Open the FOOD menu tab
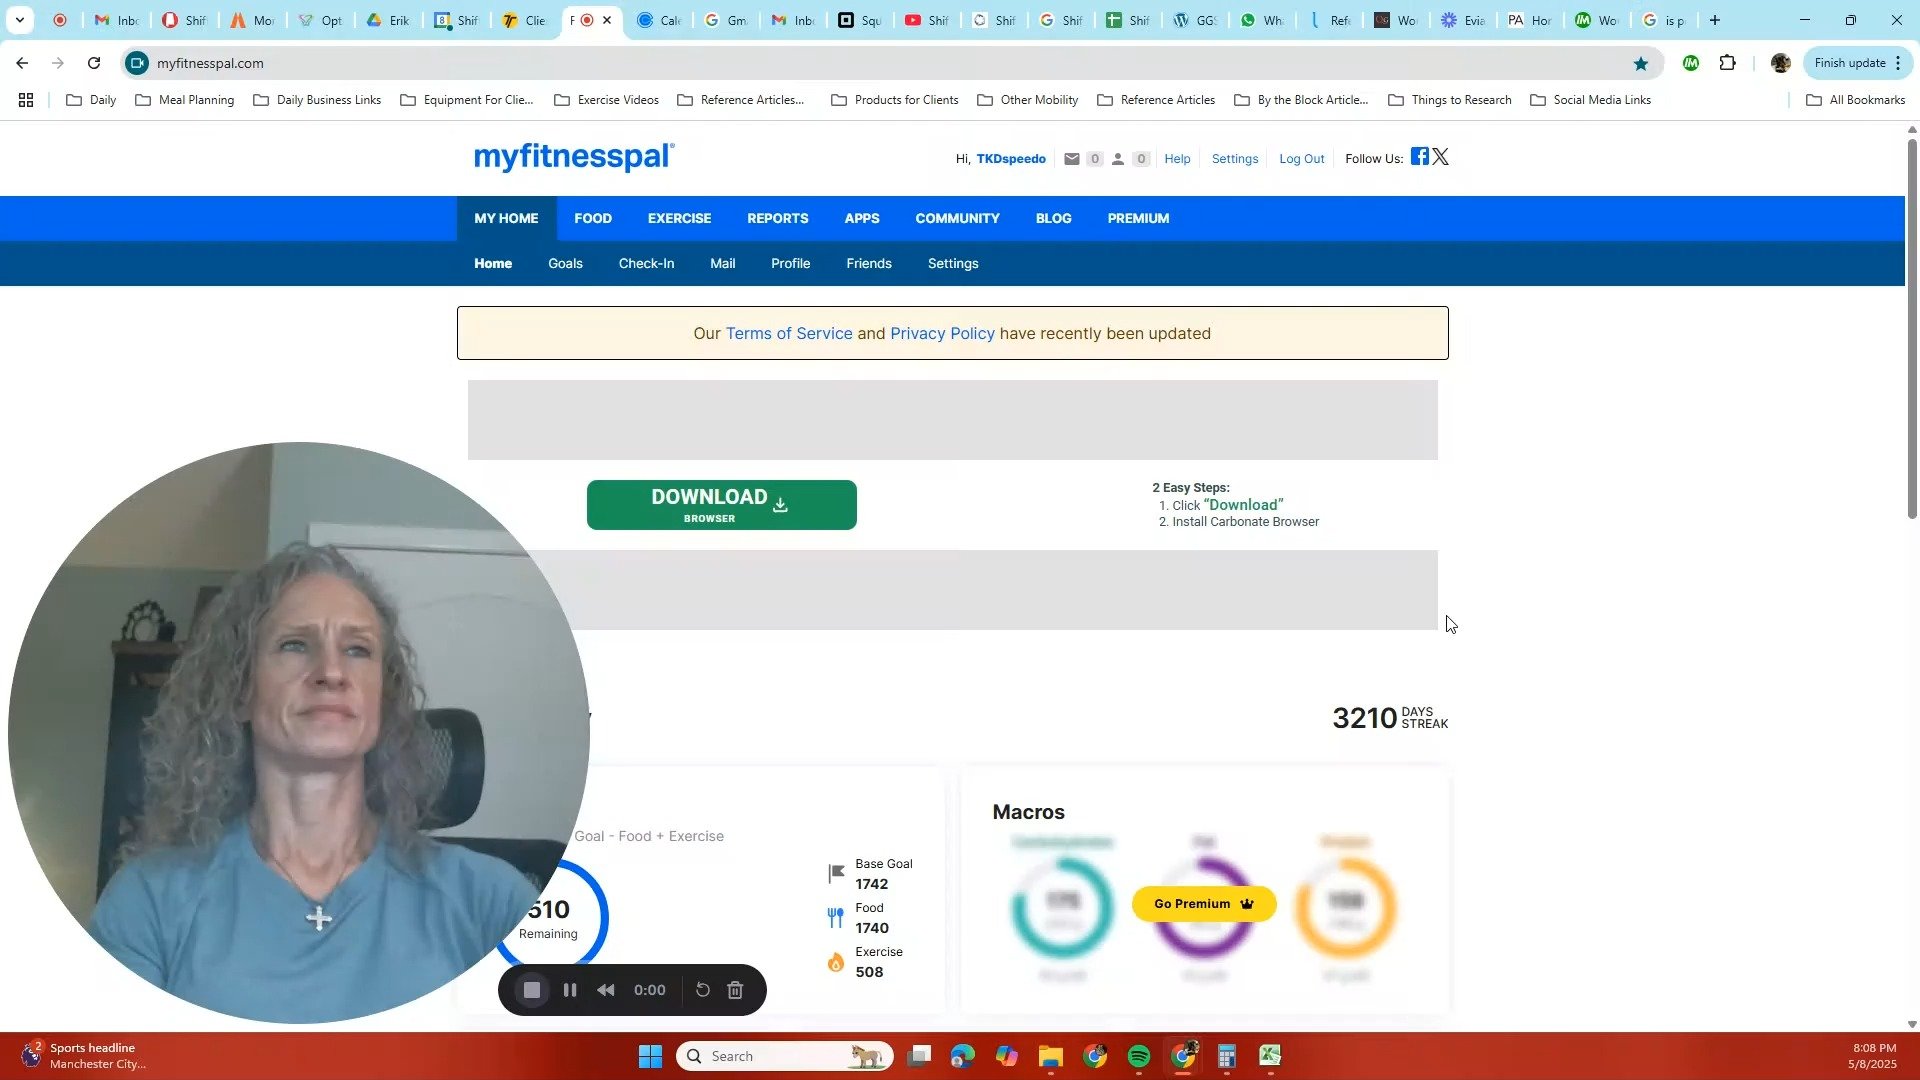Image resolution: width=1920 pixels, height=1080 pixels. [x=593, y=218]
